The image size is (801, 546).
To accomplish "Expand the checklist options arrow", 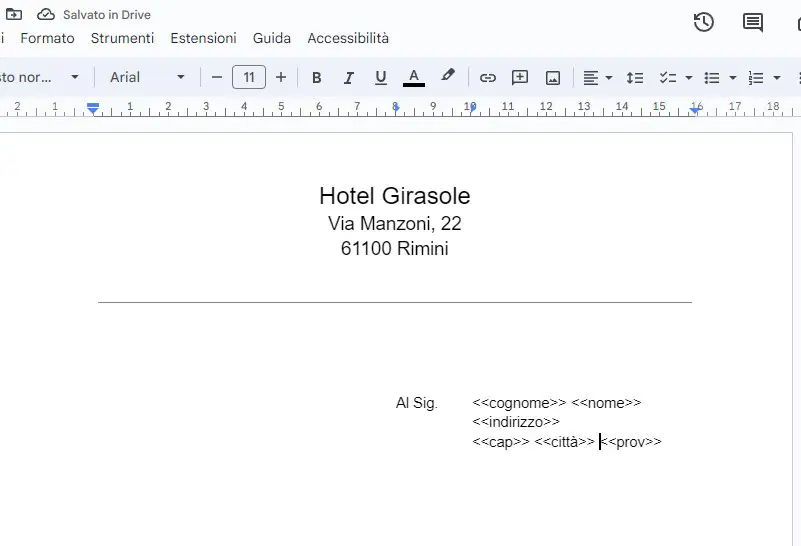I will 689,78.
